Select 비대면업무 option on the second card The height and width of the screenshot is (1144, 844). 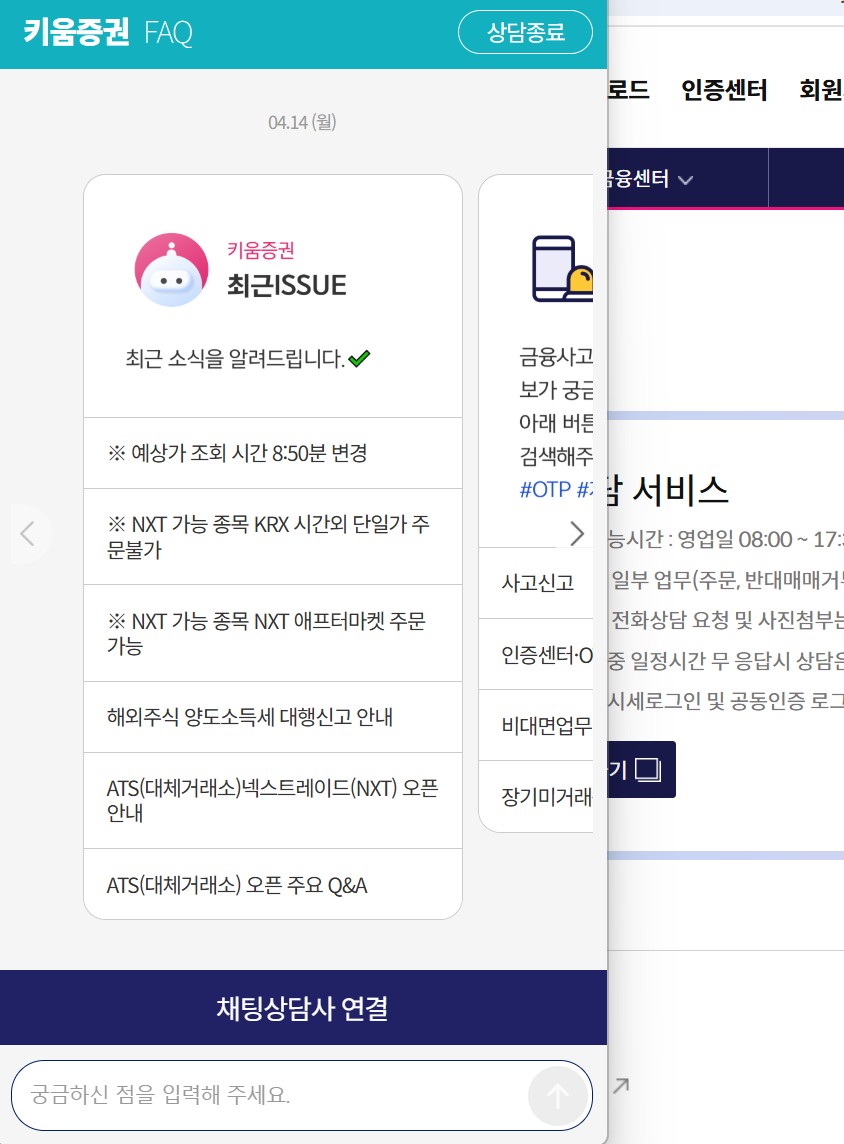(536, 725)
